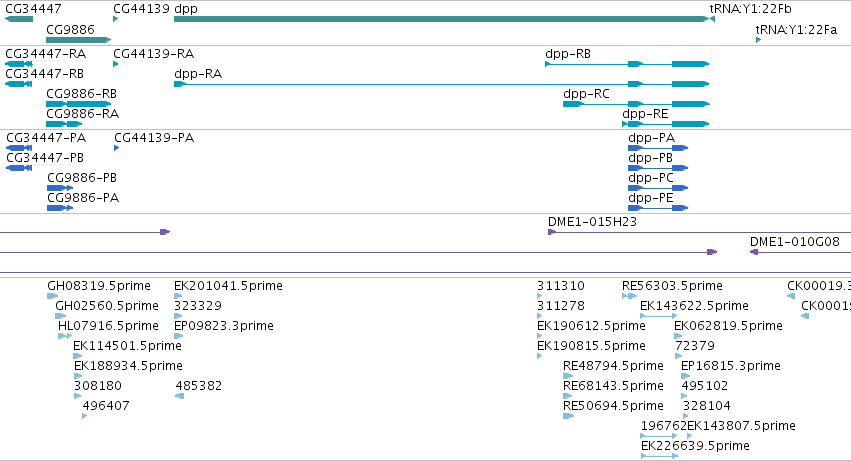Click protein label CG34447-PA
This screenshot has height=461, width=851.
coord(46,138)
